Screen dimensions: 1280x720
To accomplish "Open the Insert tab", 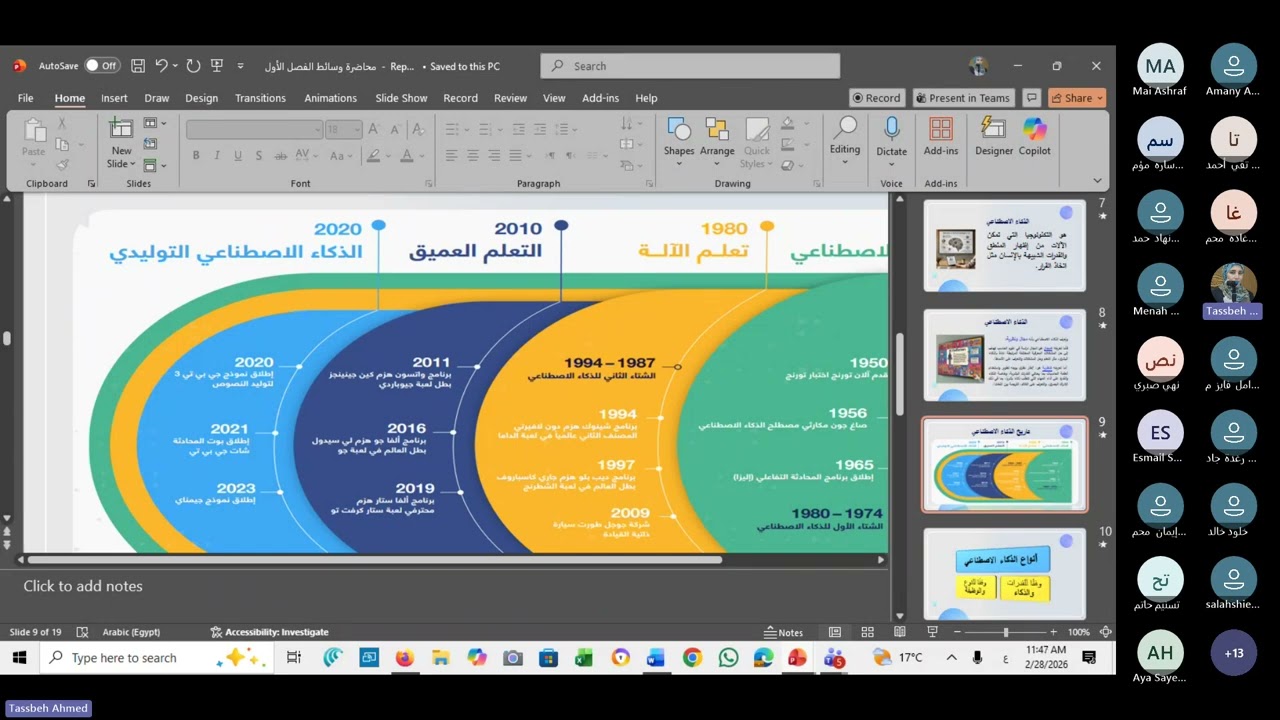I will click(114, 98).
